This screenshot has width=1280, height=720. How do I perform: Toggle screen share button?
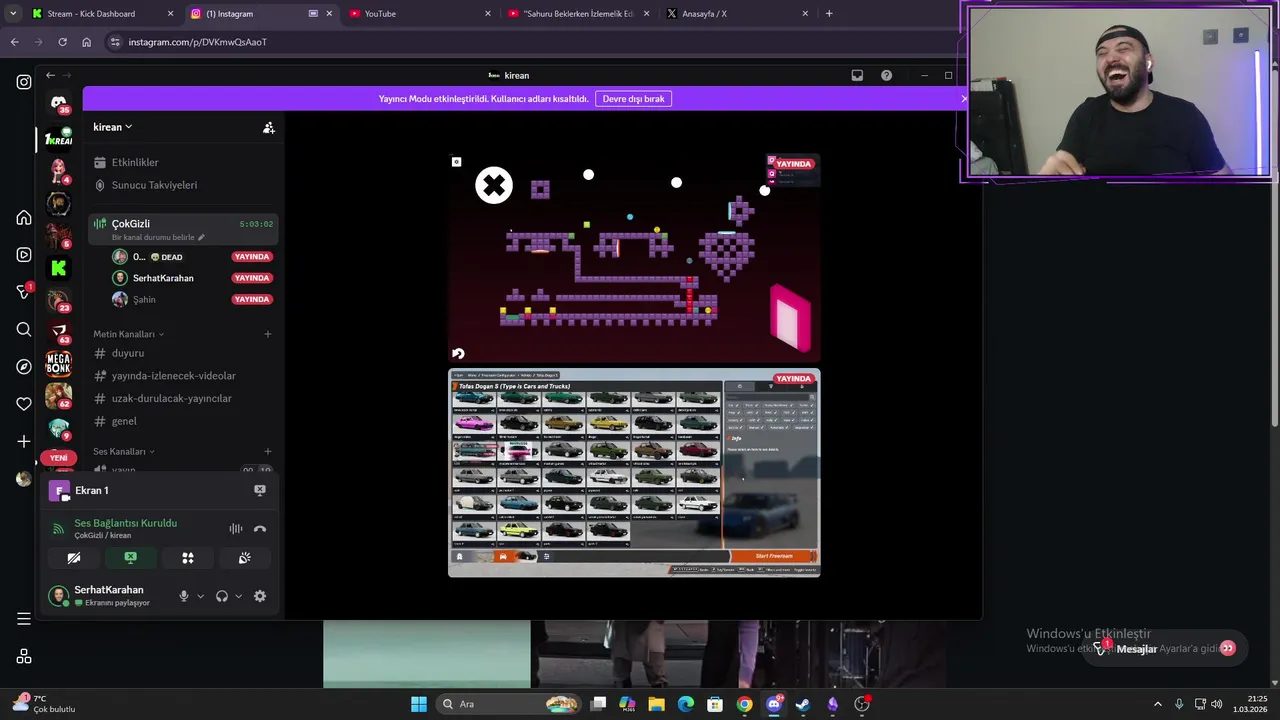[x=130, y=558]
